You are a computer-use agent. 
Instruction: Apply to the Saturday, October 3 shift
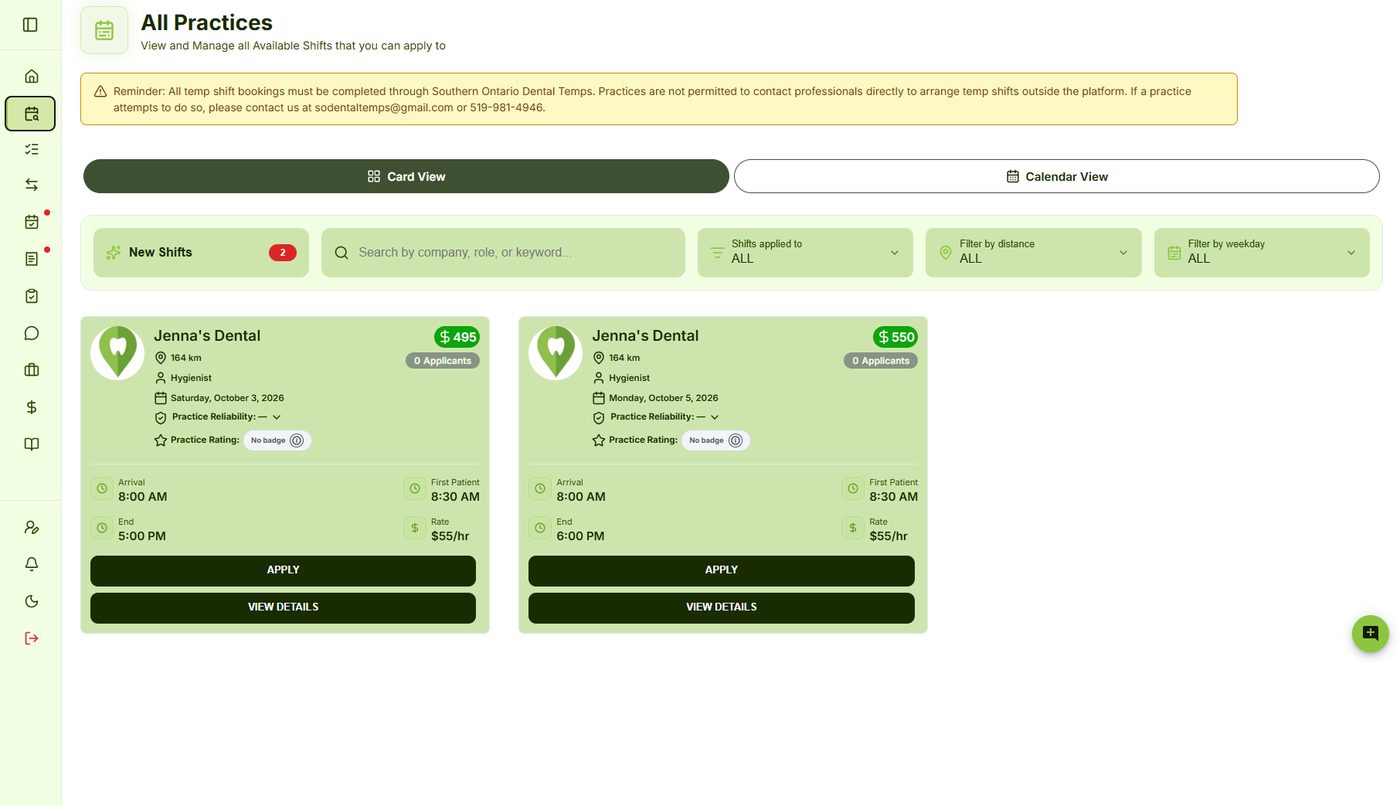pyautogui.click(x=283, y=570)
